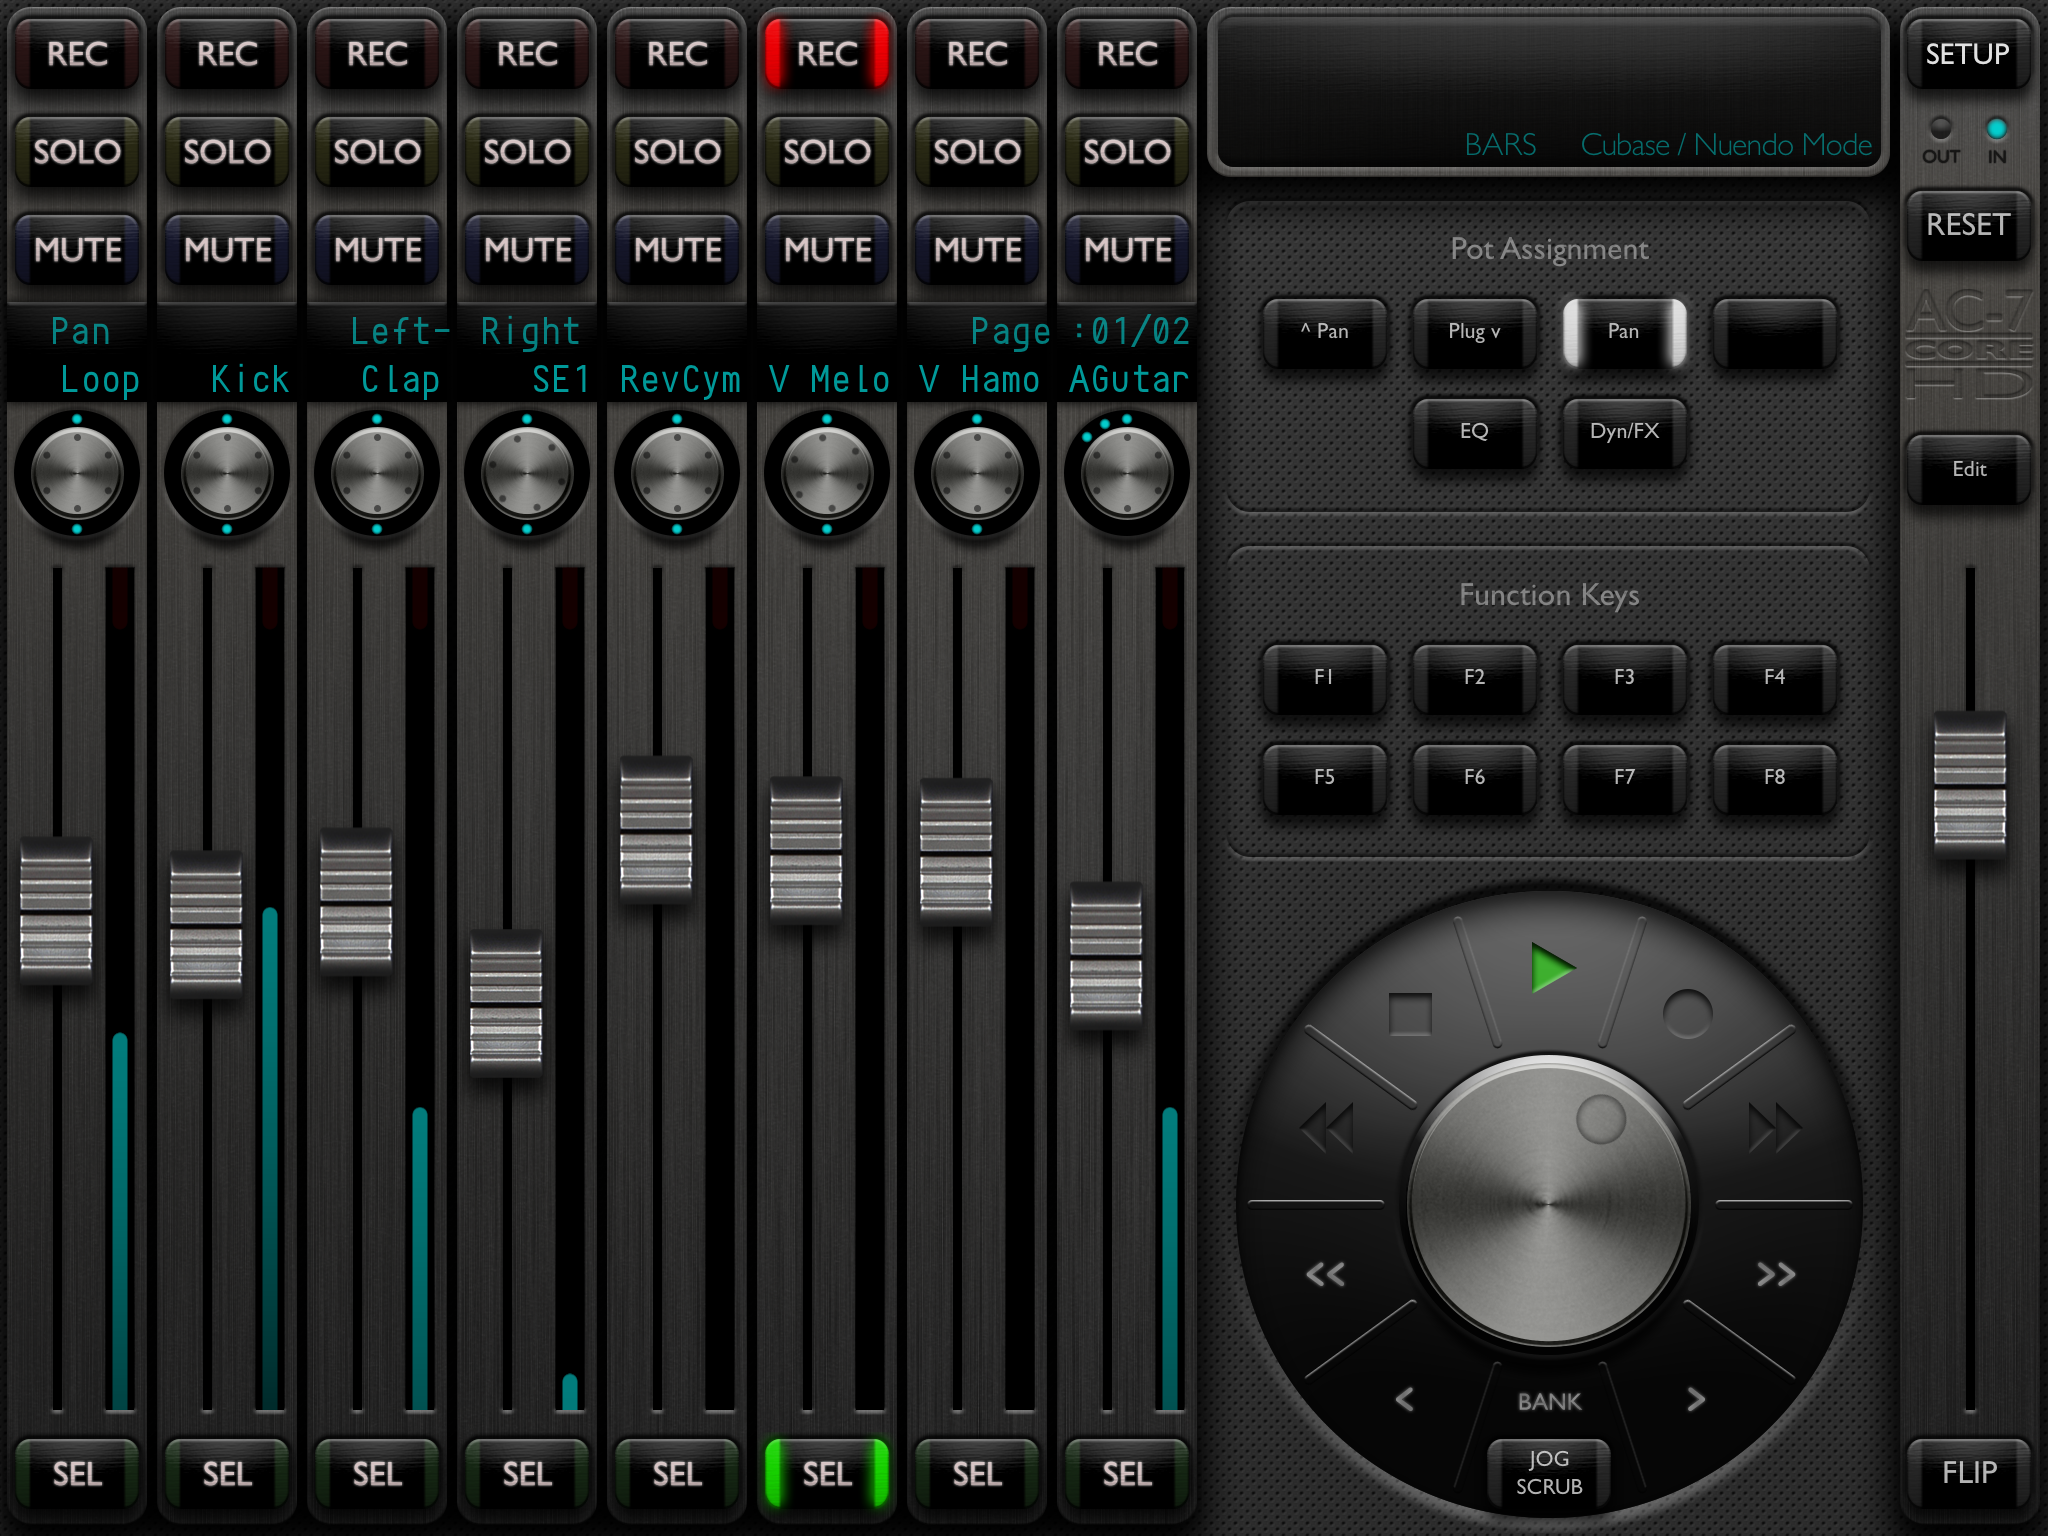This screenshot has width=2048, height=1536.
Task: Switch pot assignment to EQ
Action: 1474,432
